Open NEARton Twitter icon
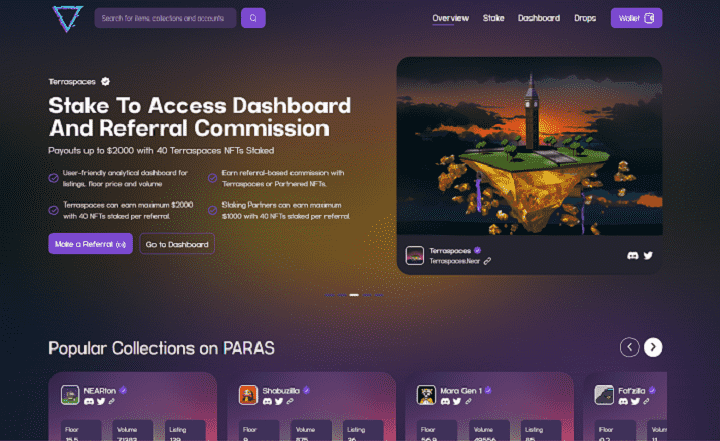Screen dimensions: 720x441 (x=101, y=401)
